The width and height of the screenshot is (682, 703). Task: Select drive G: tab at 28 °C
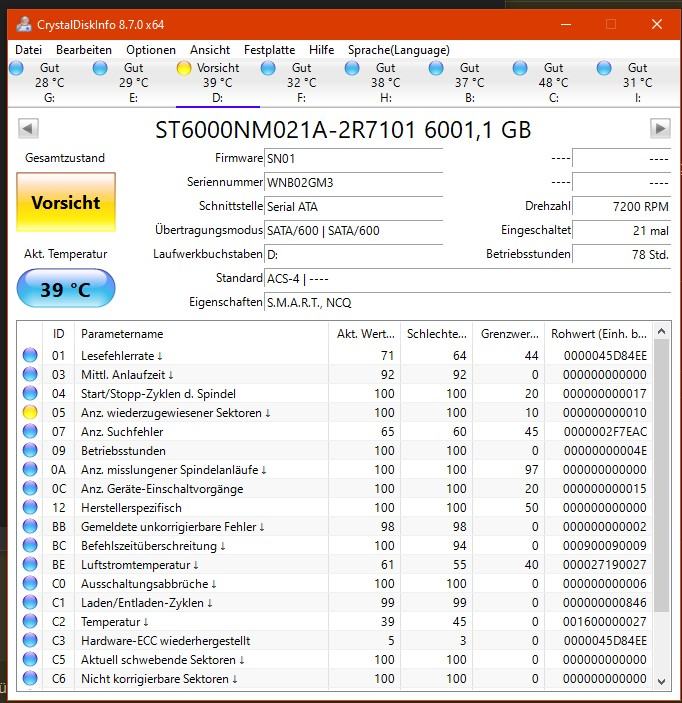coord(49,82)
